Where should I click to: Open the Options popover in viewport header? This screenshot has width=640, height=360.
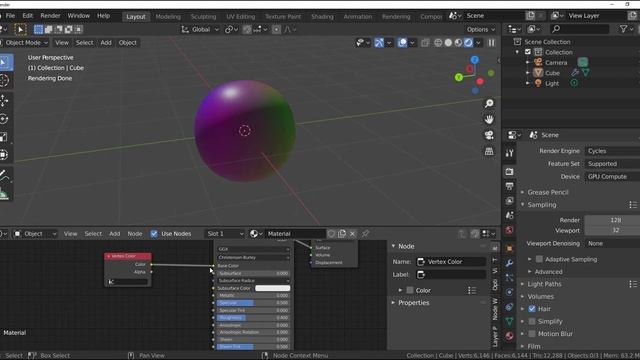coord(481,29)
